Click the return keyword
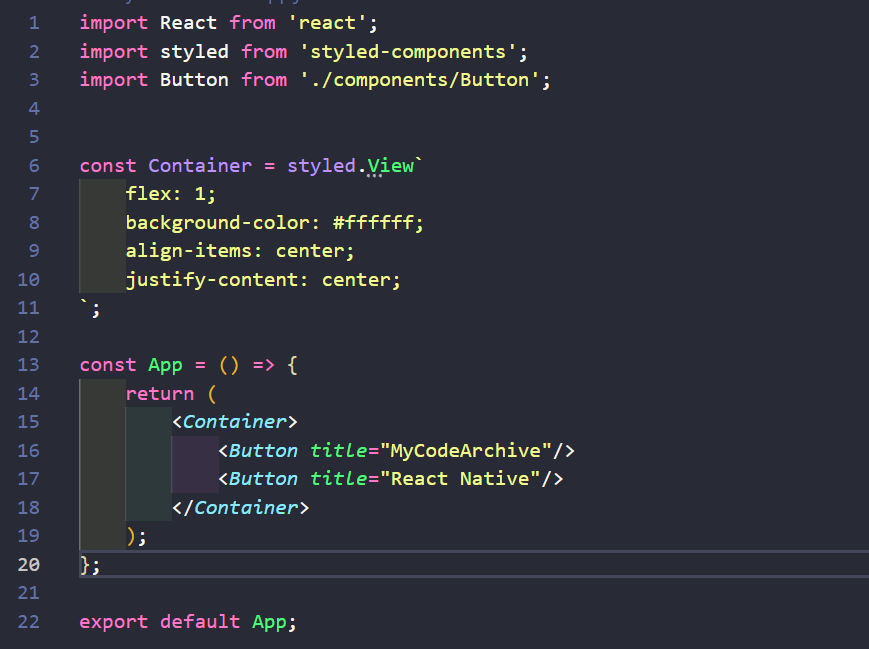 pyautogui.click(x=160, y=394)
